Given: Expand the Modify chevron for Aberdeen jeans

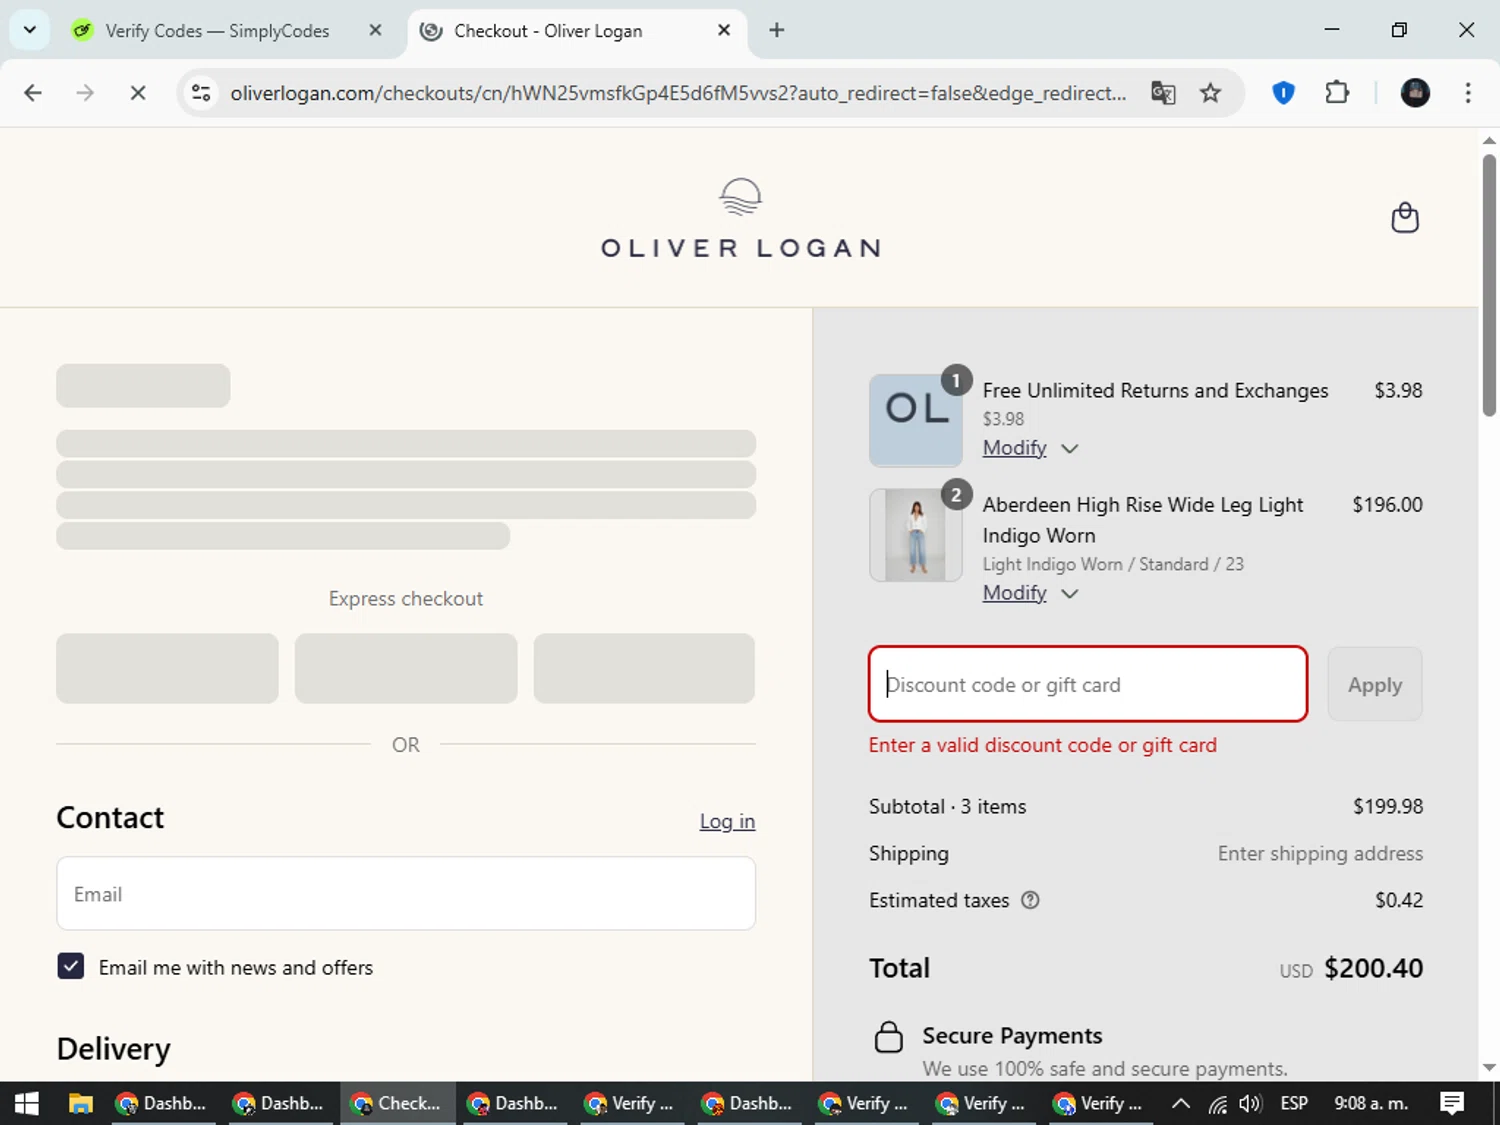Looking at the screenshot, I should tap(1069, 594).
